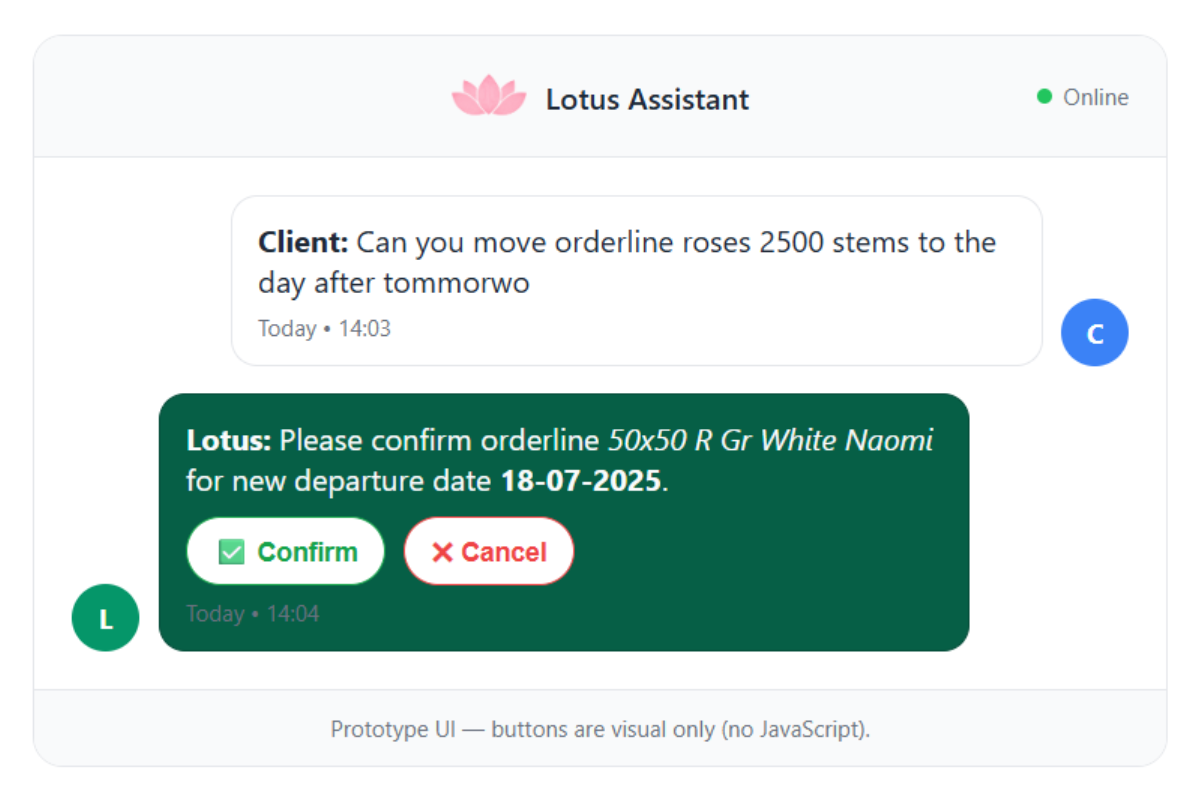Click the Today 14:03 timestamp
The height and width of the screenshot is (800, 1200).
[325, 328]
